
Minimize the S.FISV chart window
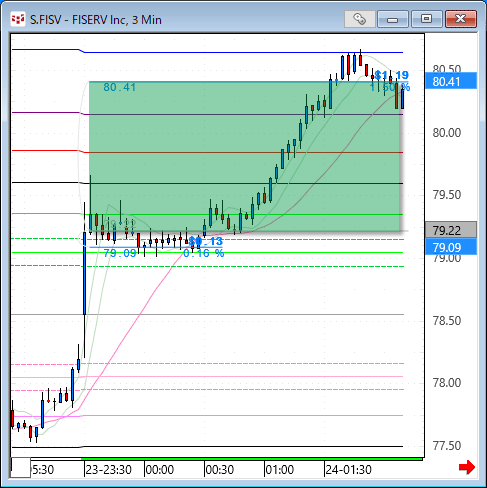(393, 19)
